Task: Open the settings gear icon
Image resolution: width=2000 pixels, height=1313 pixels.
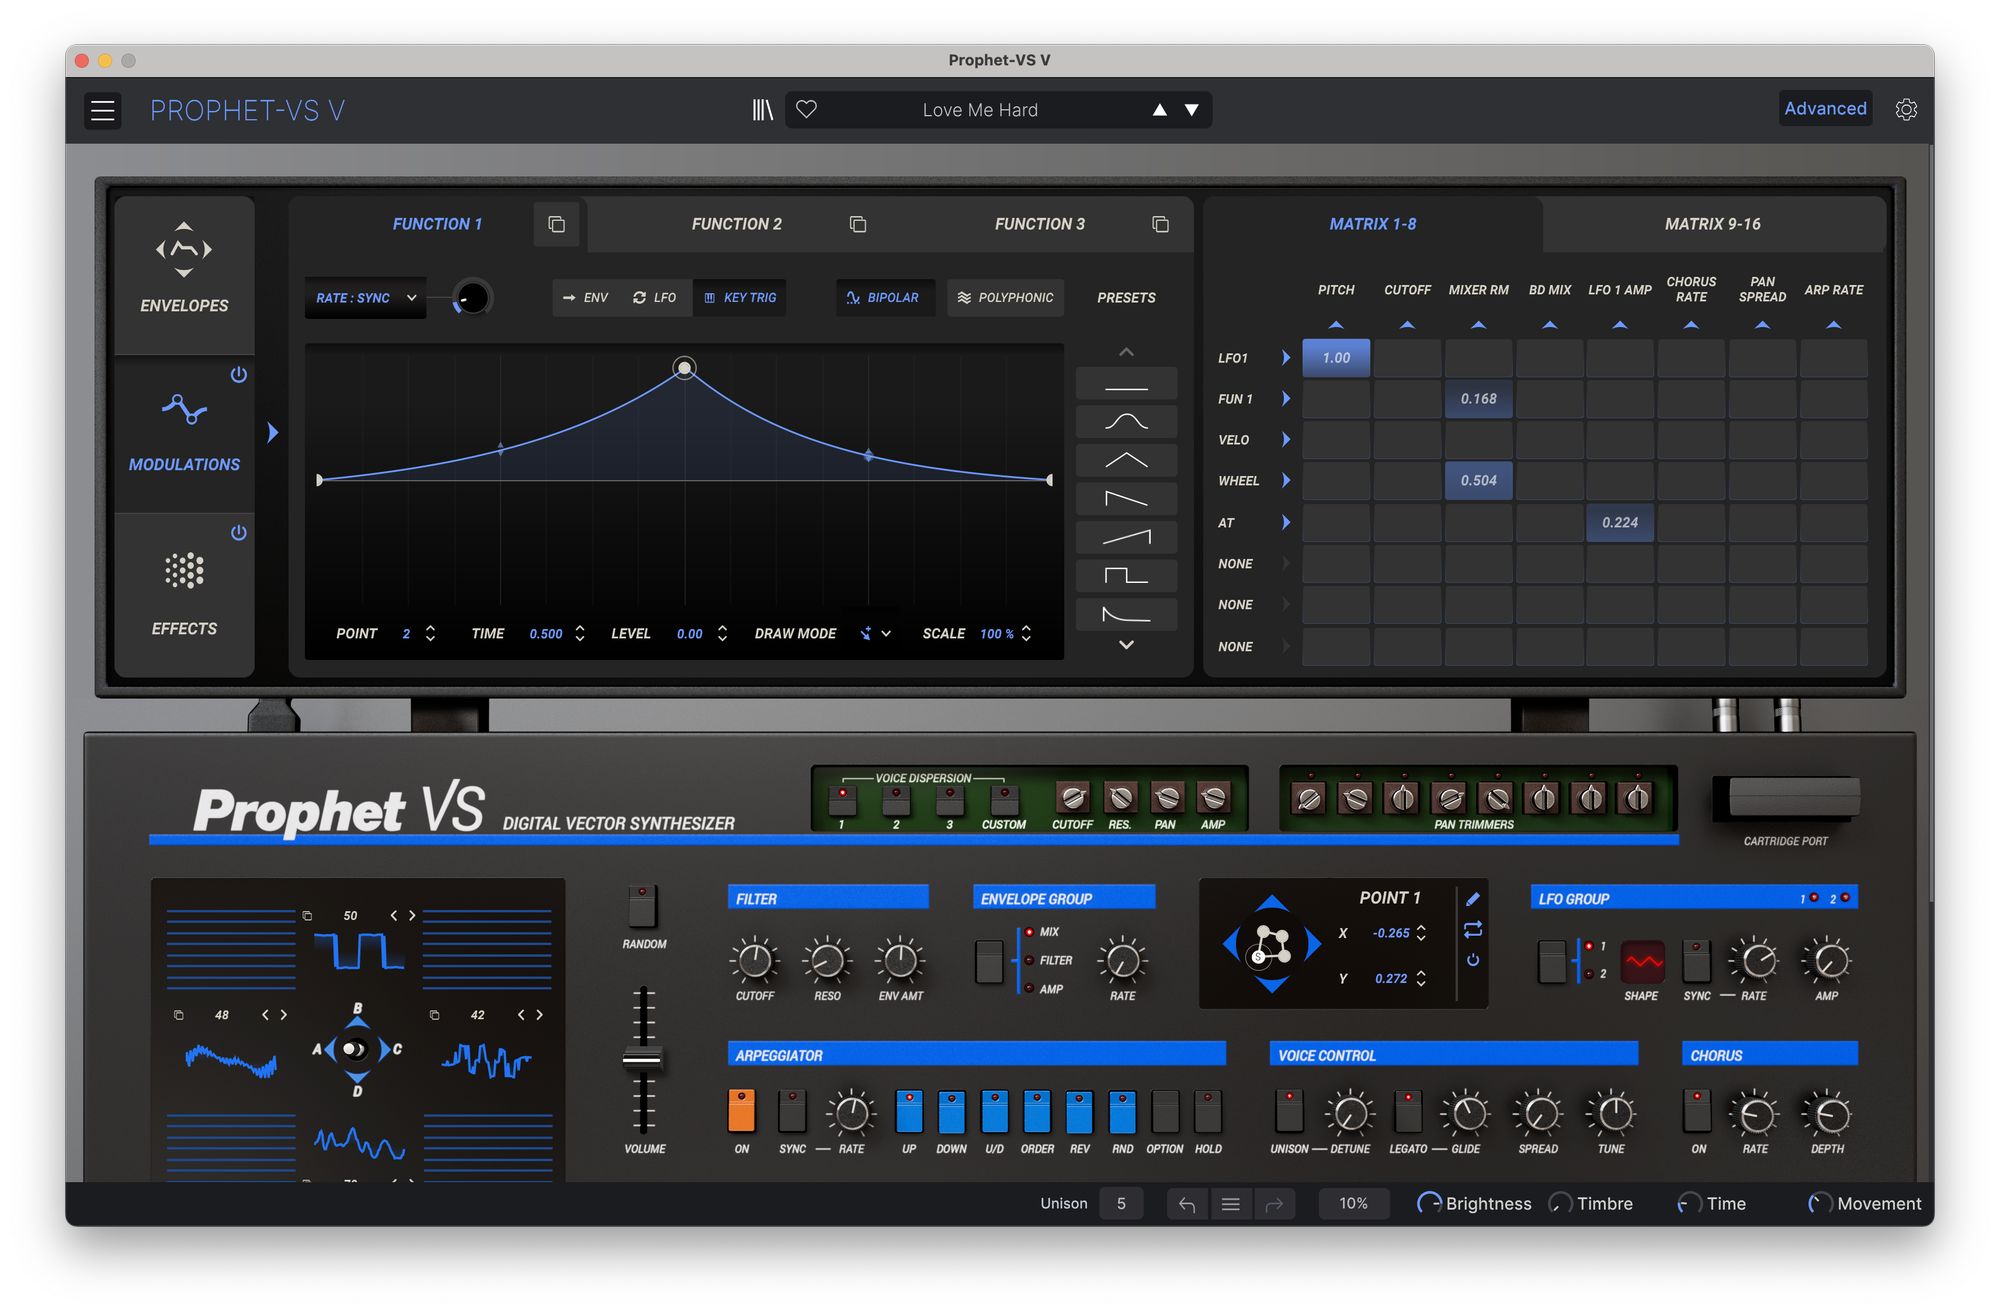Action: click(x=1906, y=110)
